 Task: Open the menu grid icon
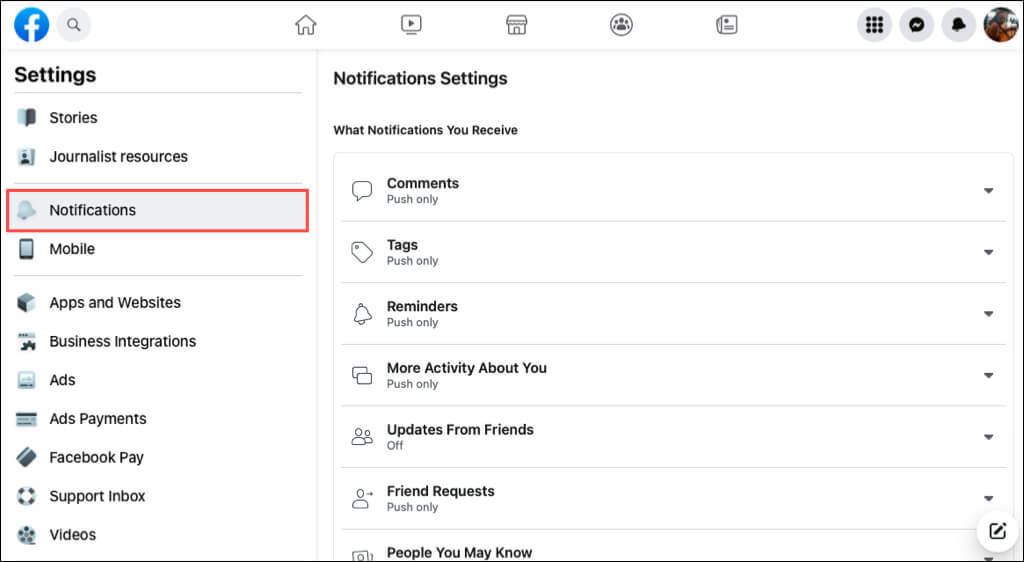point(874,25)
